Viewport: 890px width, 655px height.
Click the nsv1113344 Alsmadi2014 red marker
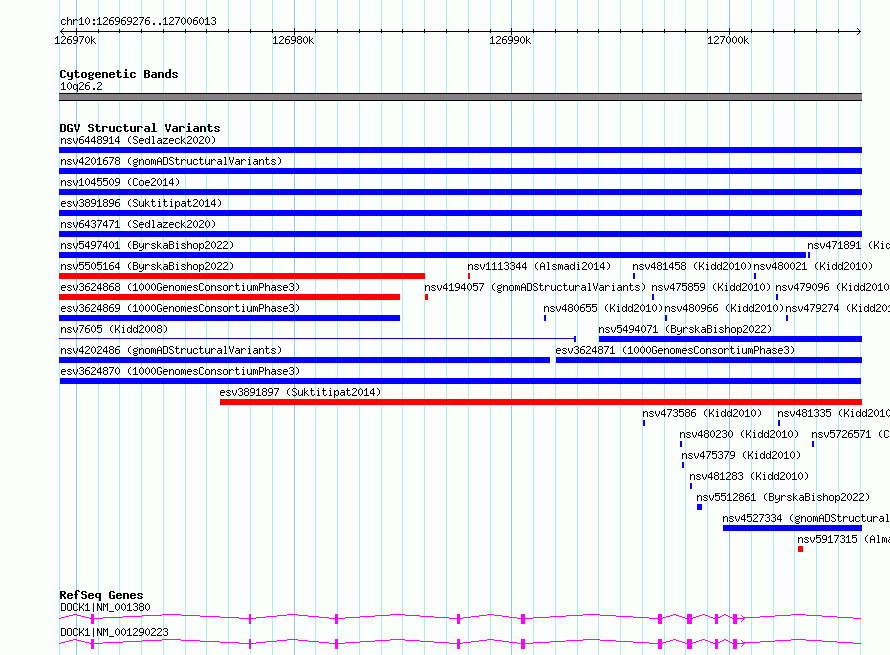[468, 276]
